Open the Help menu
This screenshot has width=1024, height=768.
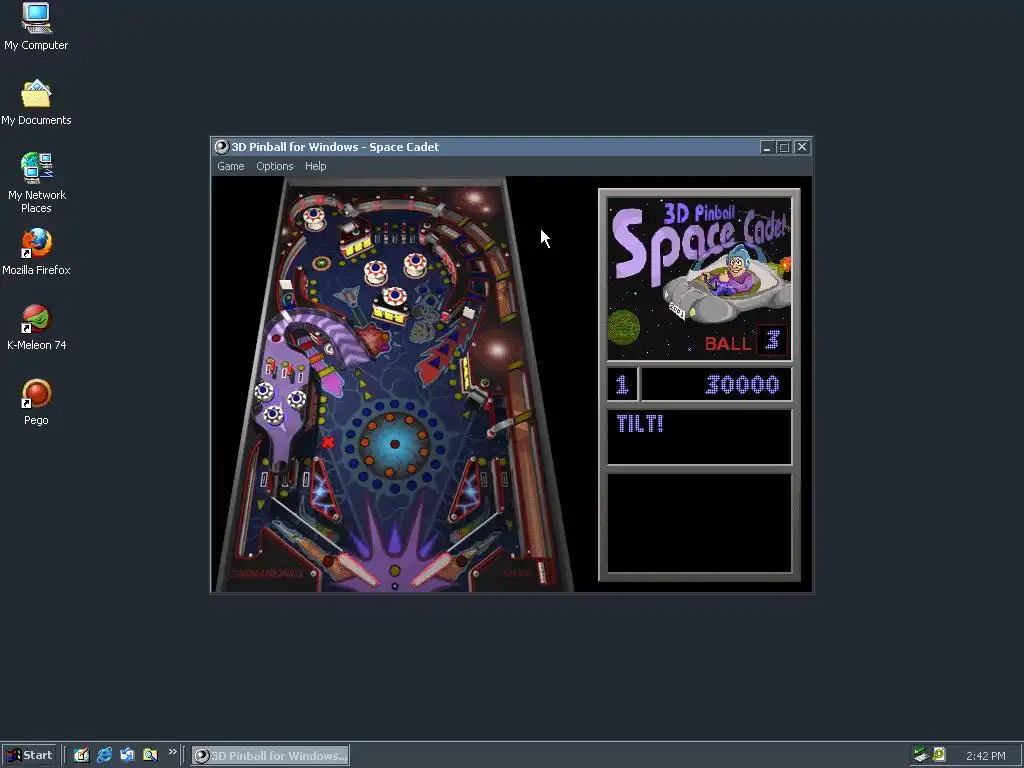coord(315,167)
